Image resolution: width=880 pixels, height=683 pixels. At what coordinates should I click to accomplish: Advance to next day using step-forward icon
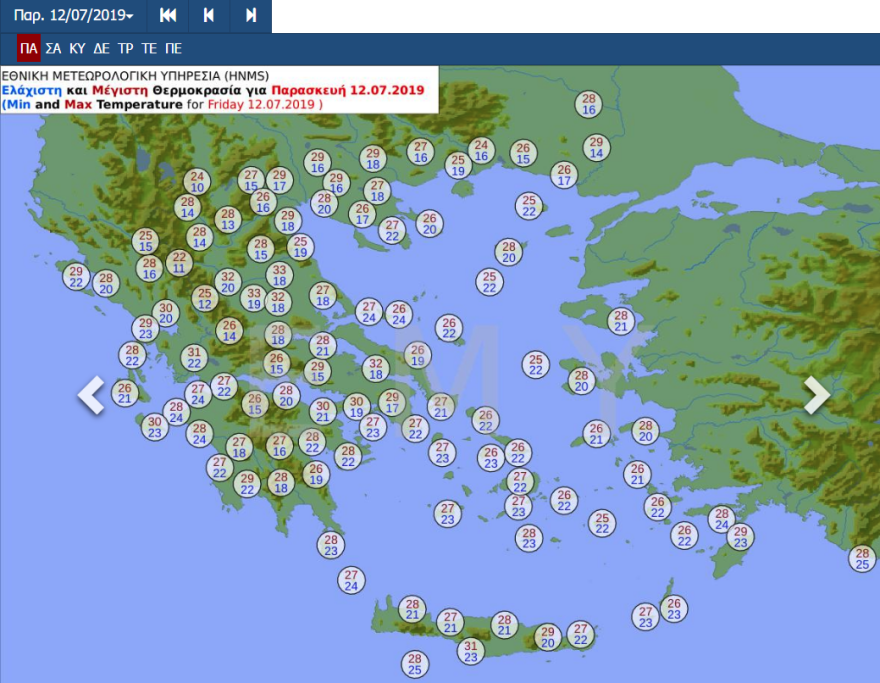[x=250, y=16]
